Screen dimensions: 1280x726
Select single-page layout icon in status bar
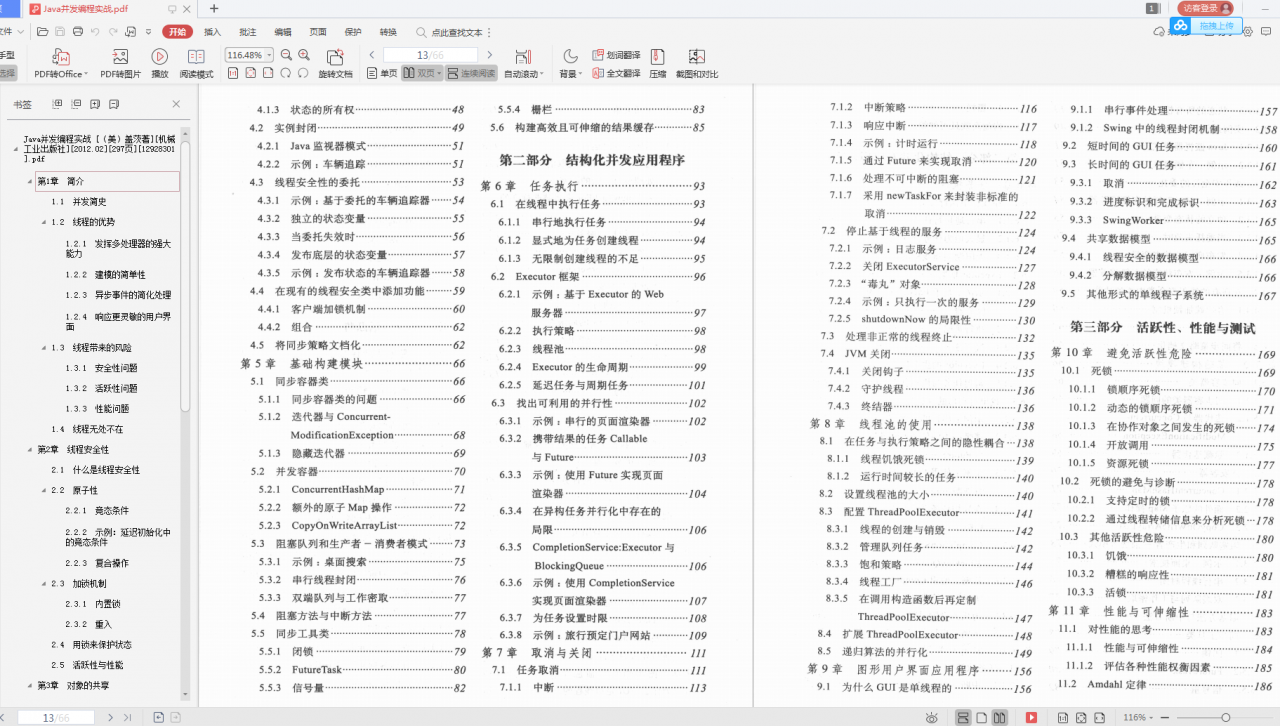point(981,717)
